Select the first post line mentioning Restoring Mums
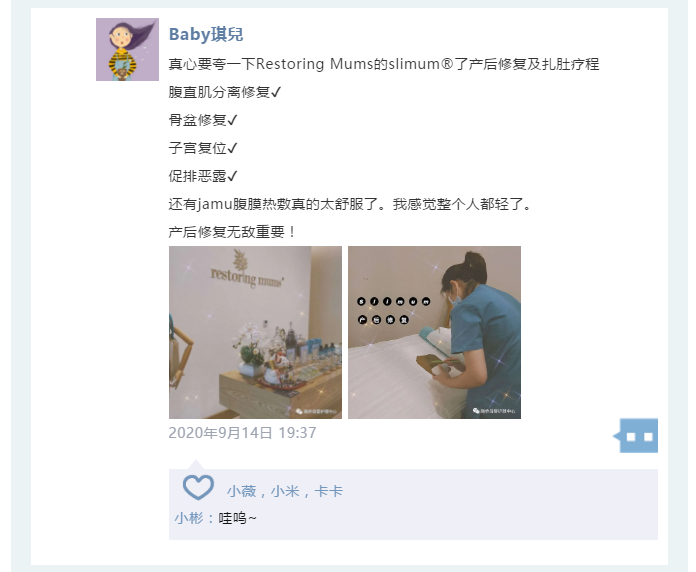 pyautogui.click(x=384, y=64)
